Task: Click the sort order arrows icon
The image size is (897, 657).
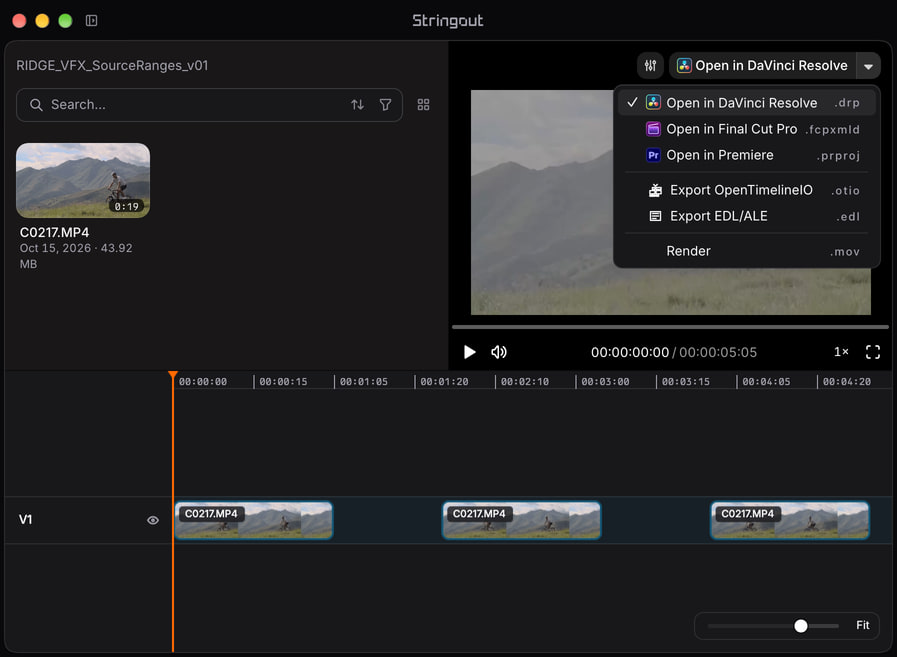Action: (x=358, y=105)
